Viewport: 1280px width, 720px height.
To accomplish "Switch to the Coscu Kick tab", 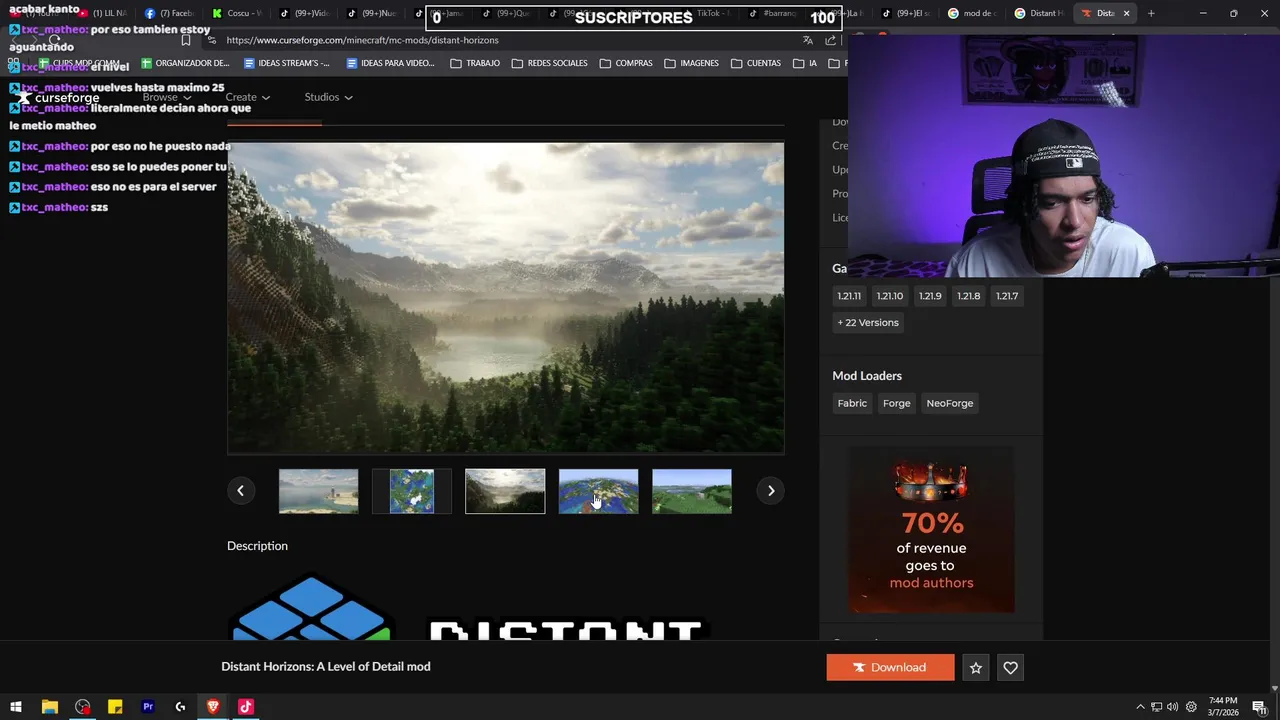I will 237,13.
